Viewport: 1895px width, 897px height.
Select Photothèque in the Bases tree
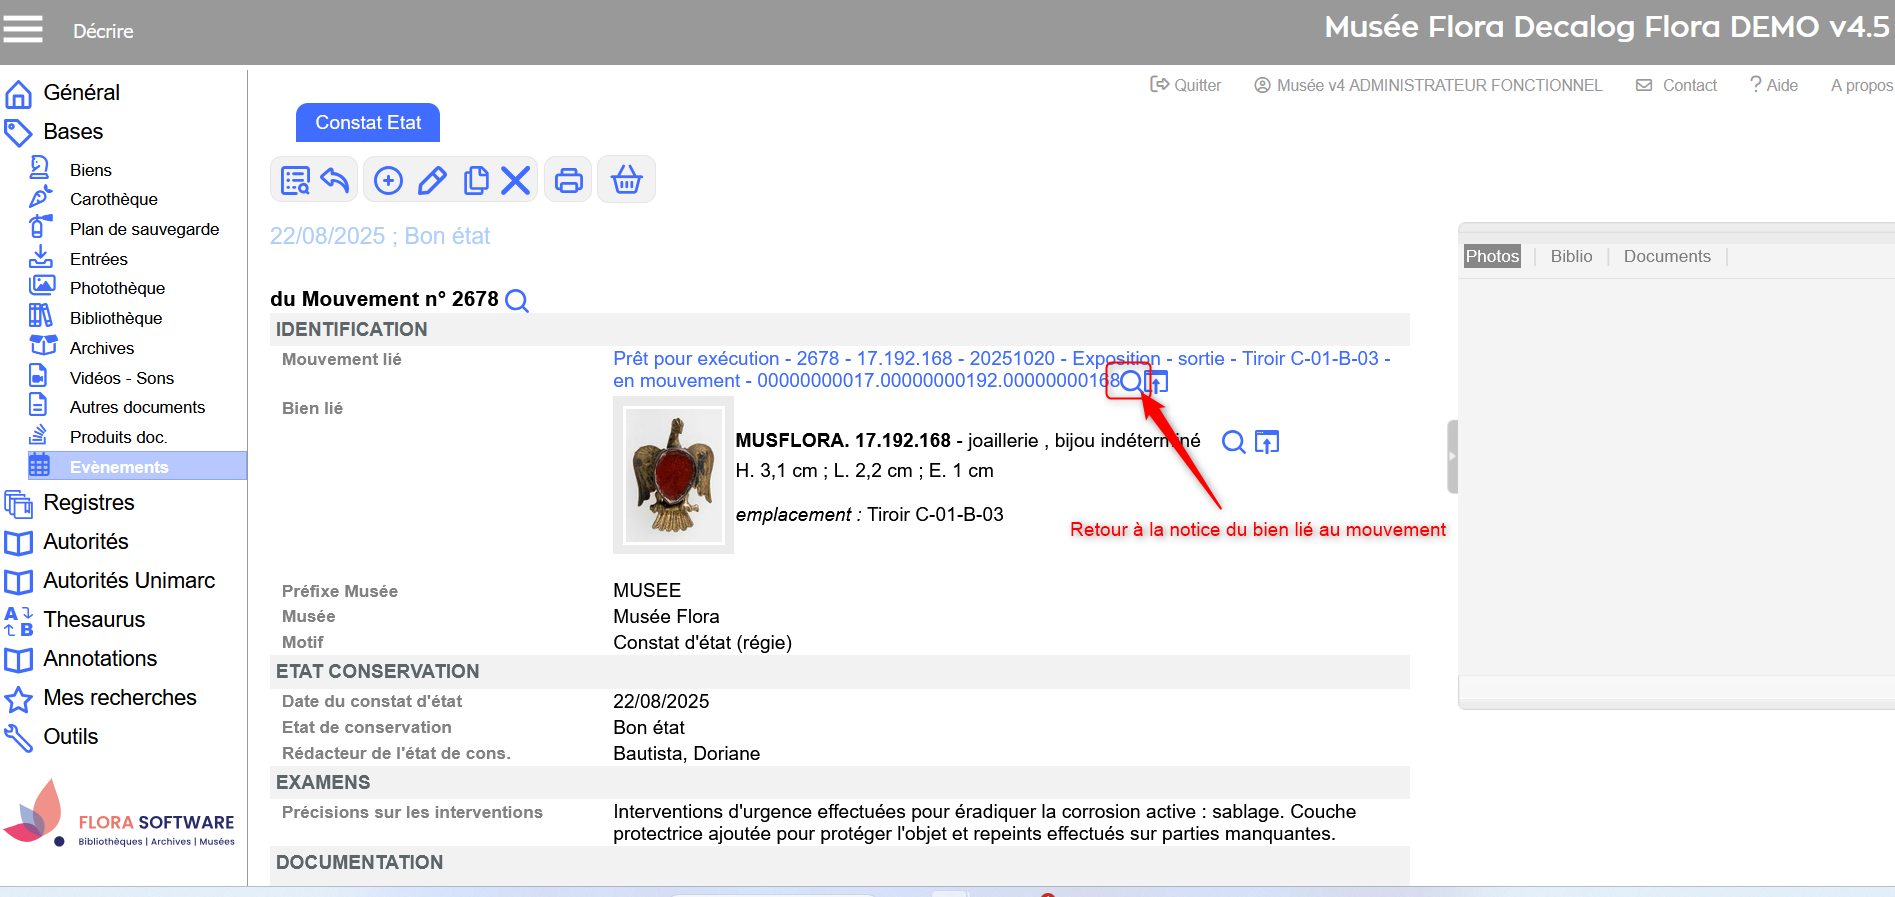tap(117, 288)
